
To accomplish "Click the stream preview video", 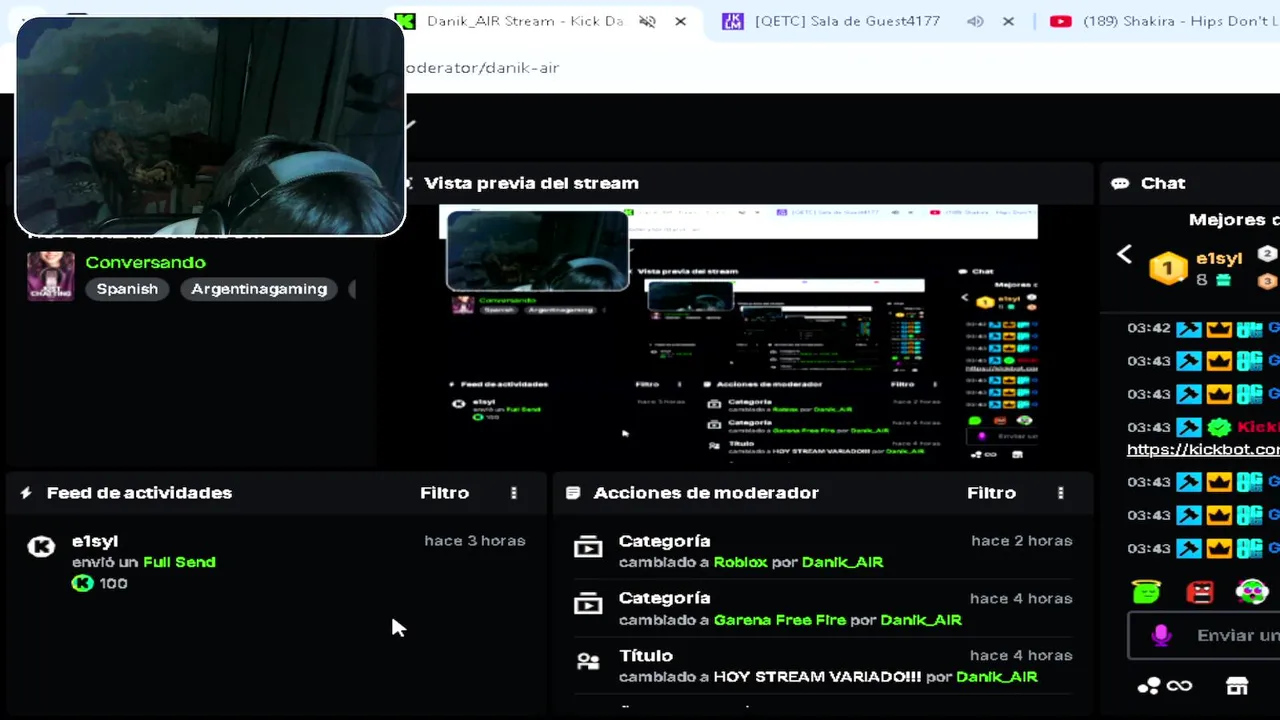I will (x=738, y=332).
